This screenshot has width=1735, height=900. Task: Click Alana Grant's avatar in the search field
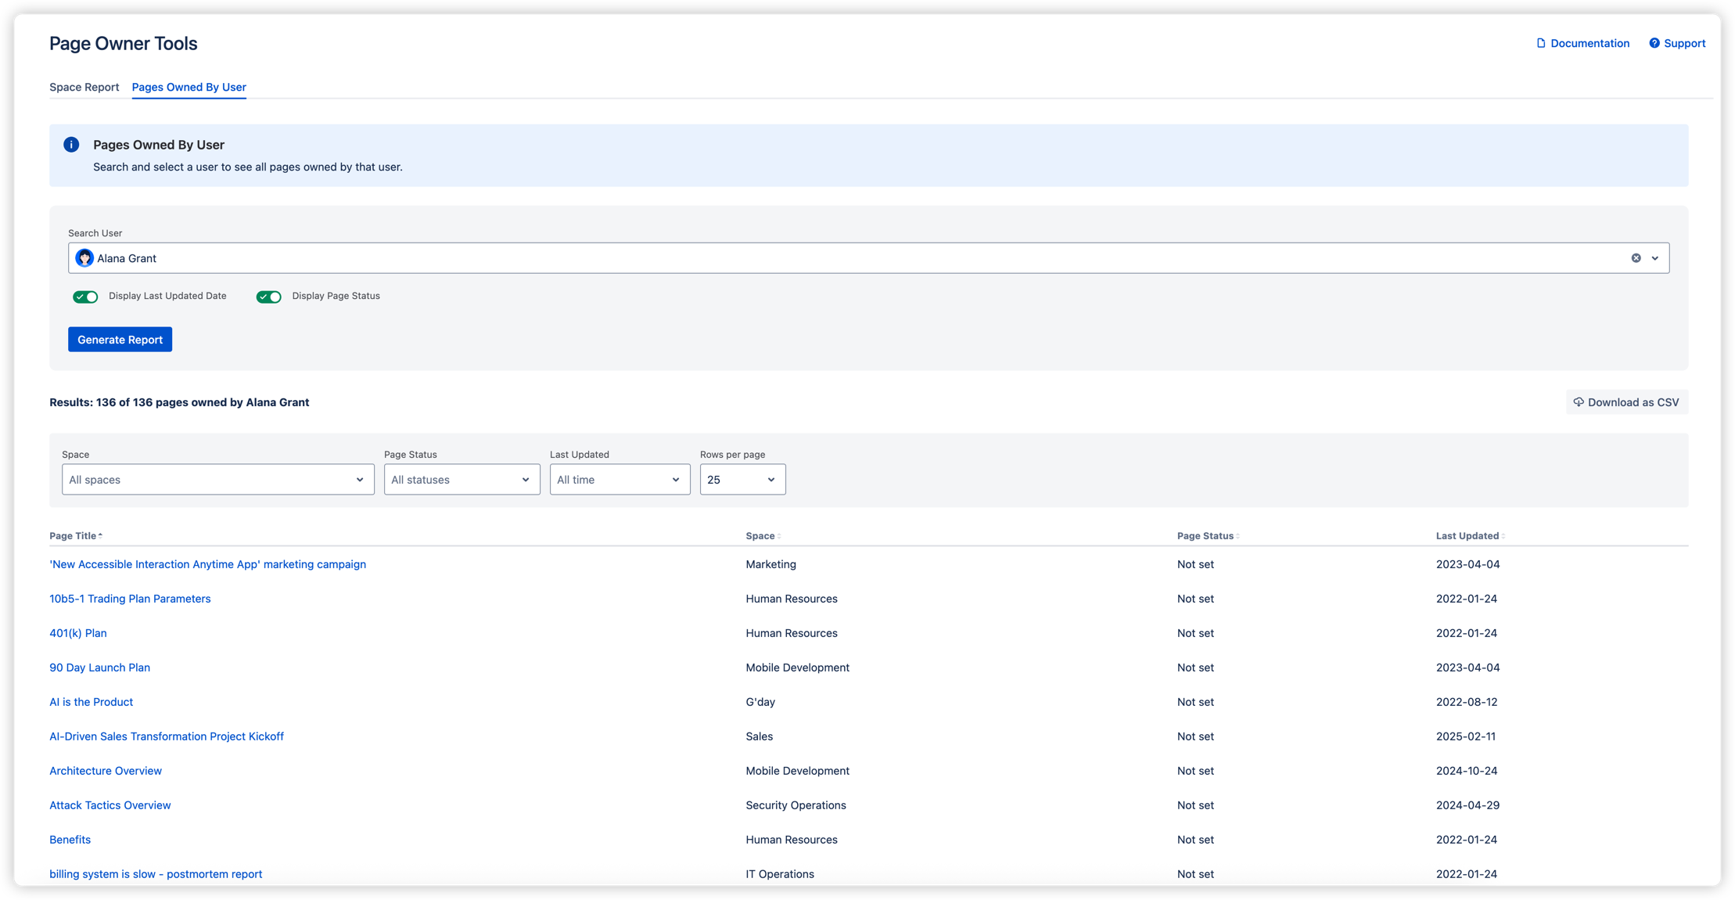coord(84,257)
